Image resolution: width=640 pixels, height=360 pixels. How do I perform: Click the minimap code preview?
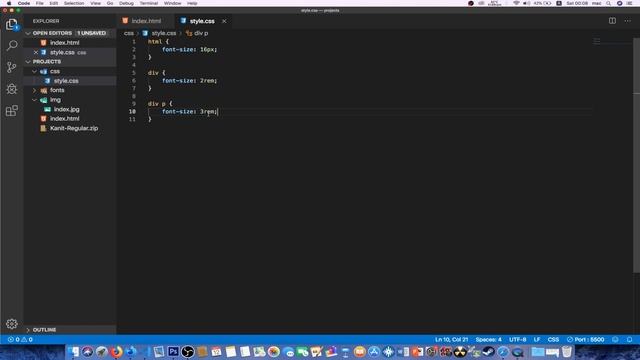(597, 41)
